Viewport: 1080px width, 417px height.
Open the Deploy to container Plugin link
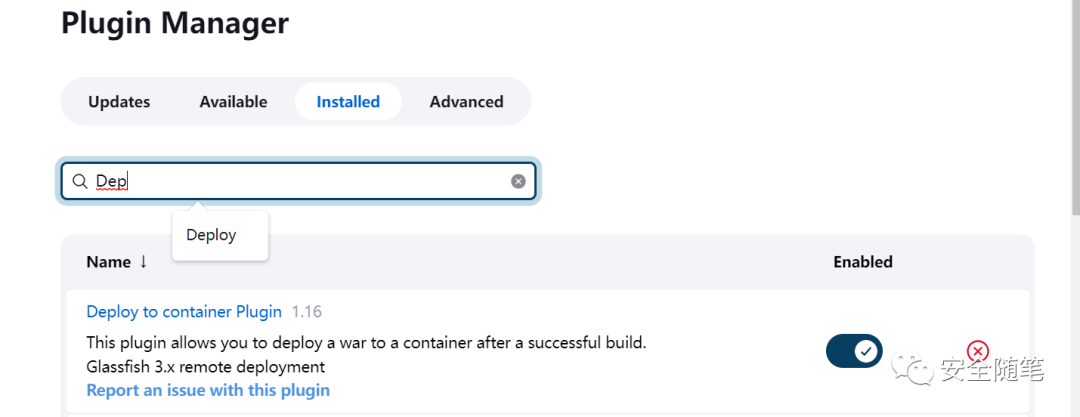tap(184, 312)
